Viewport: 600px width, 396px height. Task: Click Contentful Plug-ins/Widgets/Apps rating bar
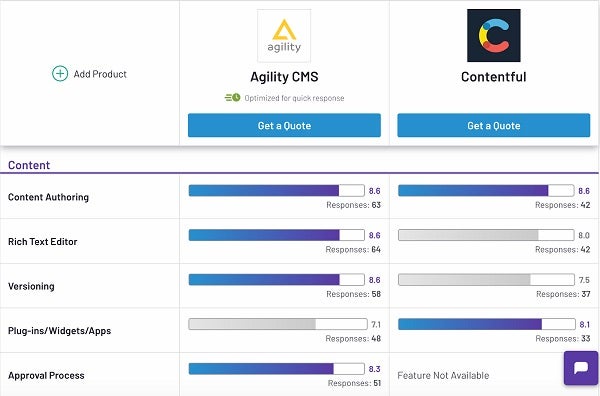[x=487, y=324]
